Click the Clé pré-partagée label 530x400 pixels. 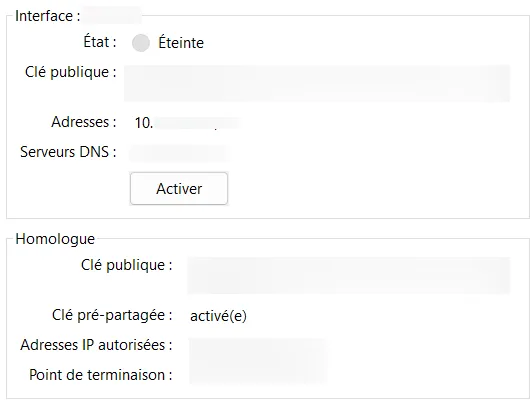[112, 315]
